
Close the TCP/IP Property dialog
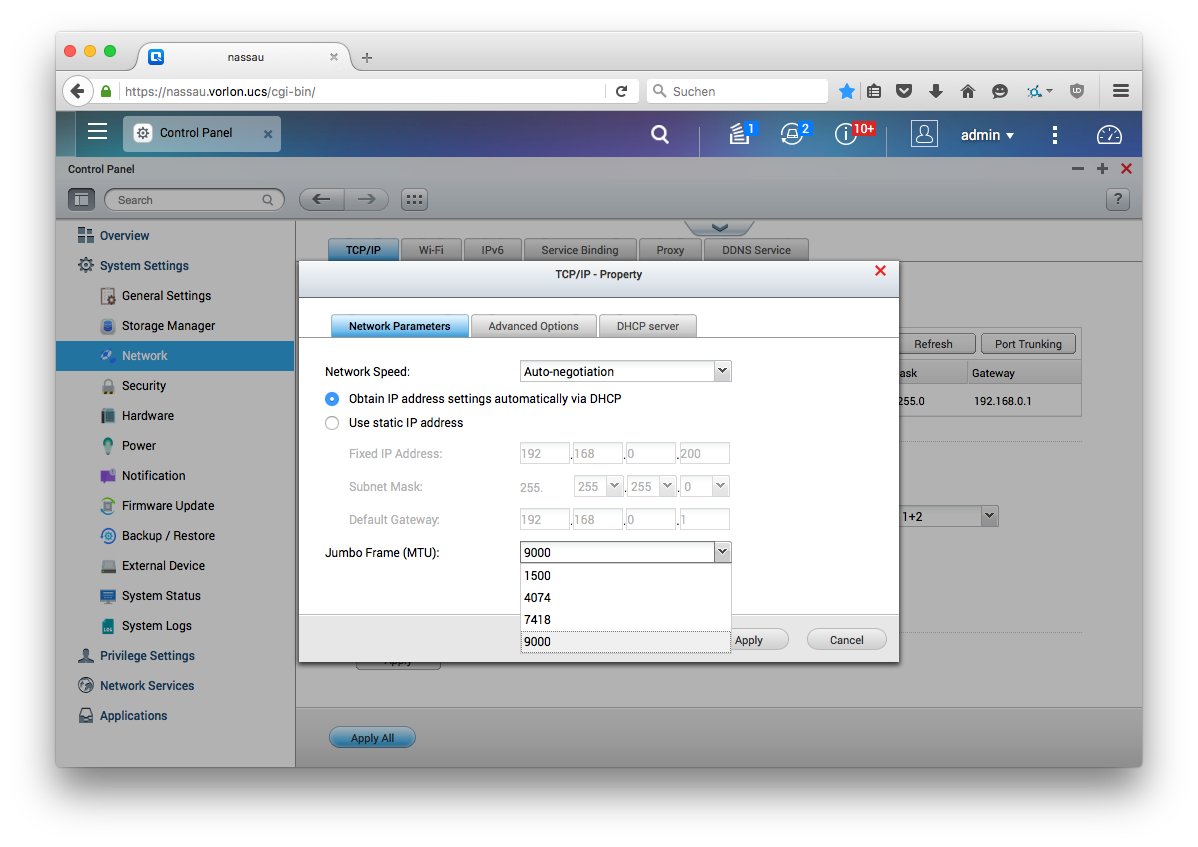pyautogui.click(x=880, y=271)
